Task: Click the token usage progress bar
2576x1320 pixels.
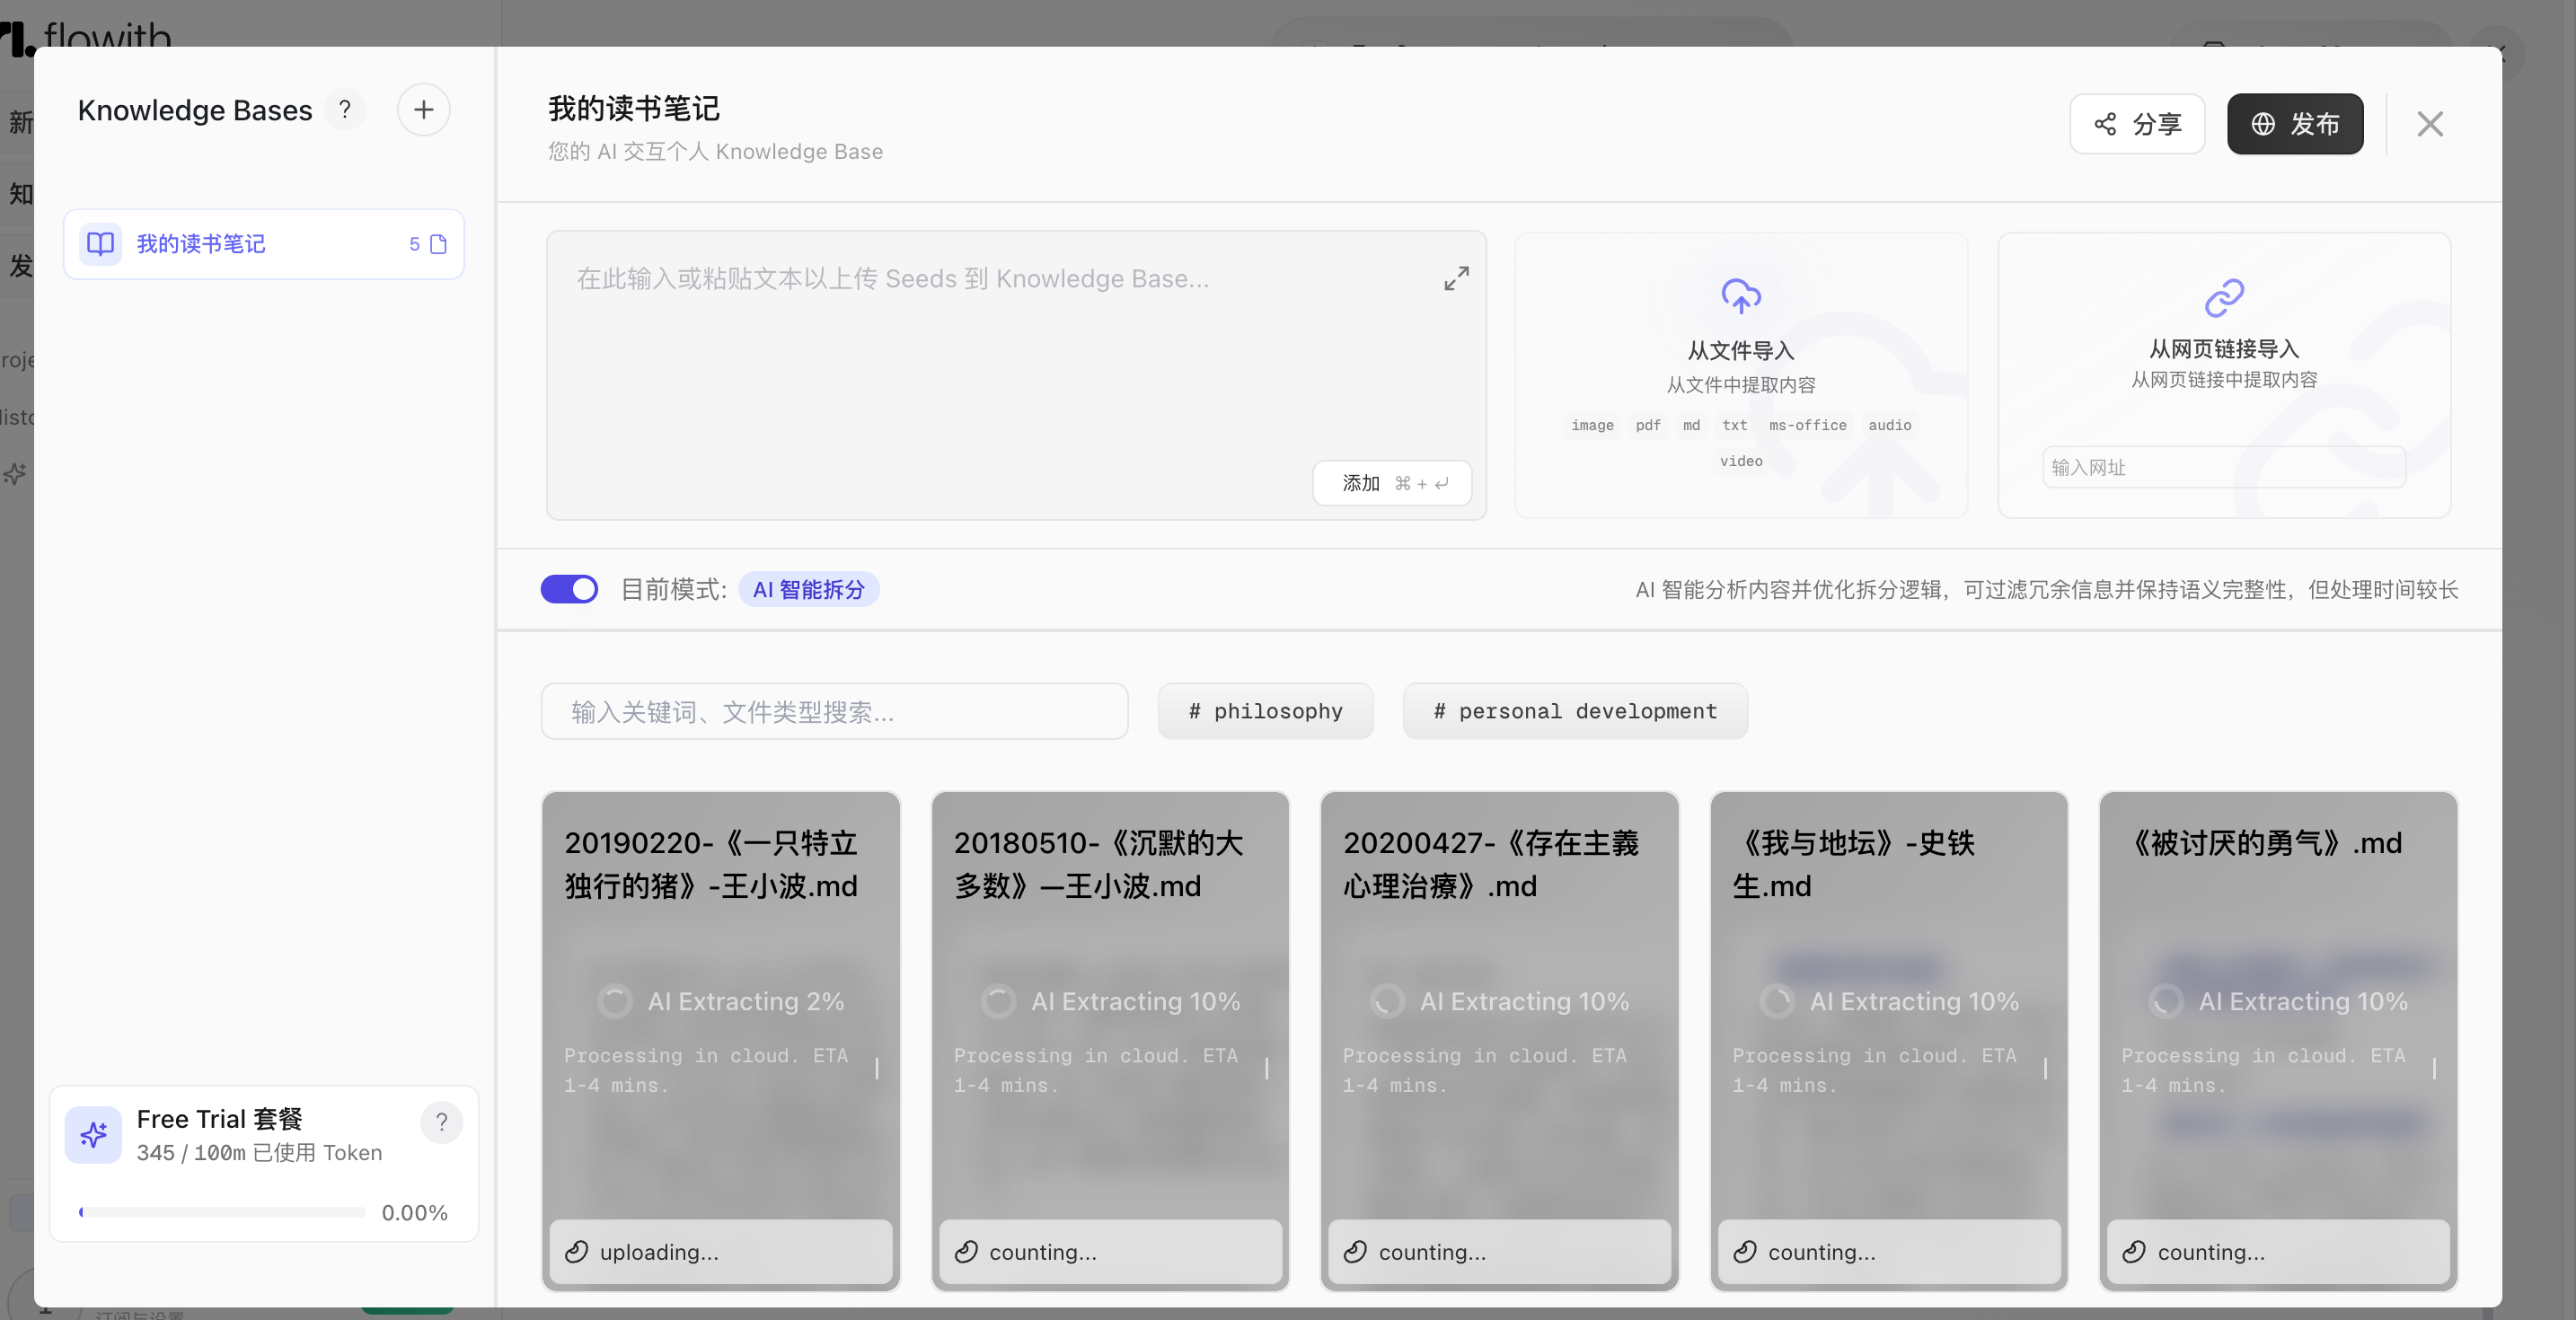Action: point(222,1212)
